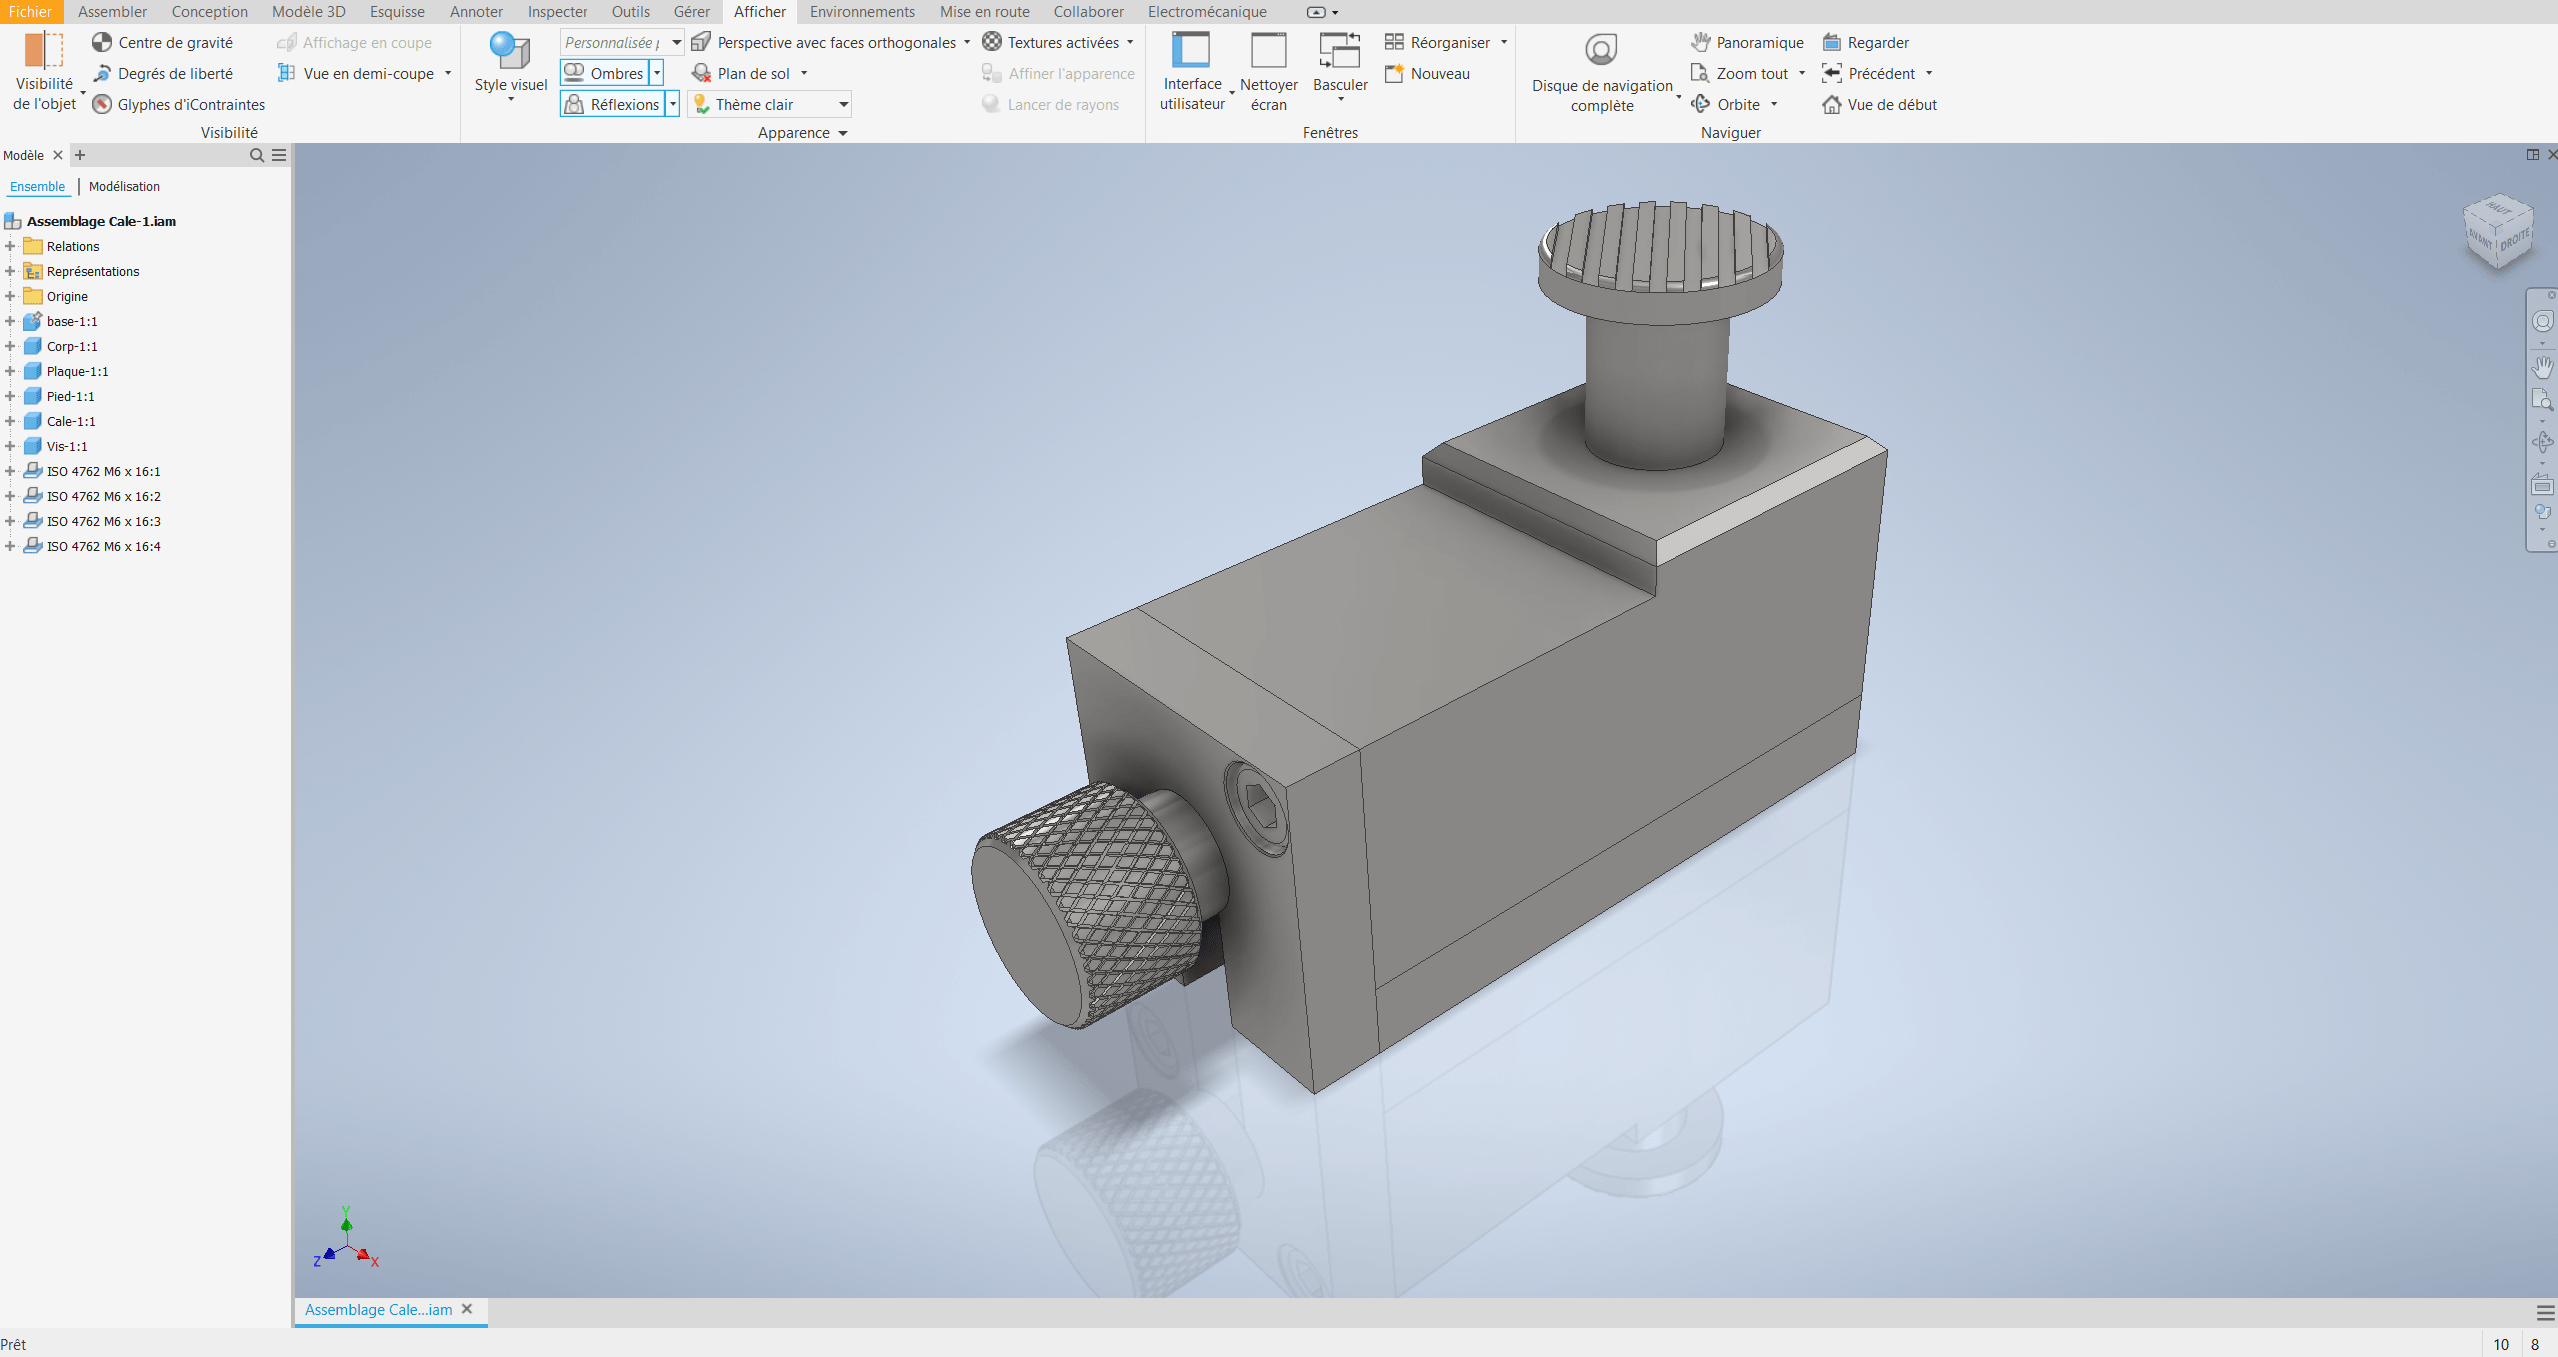Image resolution: width=2558 pixels, height=1357 pixels.
Task: Select Pied-1:1 component
Action: click(70, 396)
